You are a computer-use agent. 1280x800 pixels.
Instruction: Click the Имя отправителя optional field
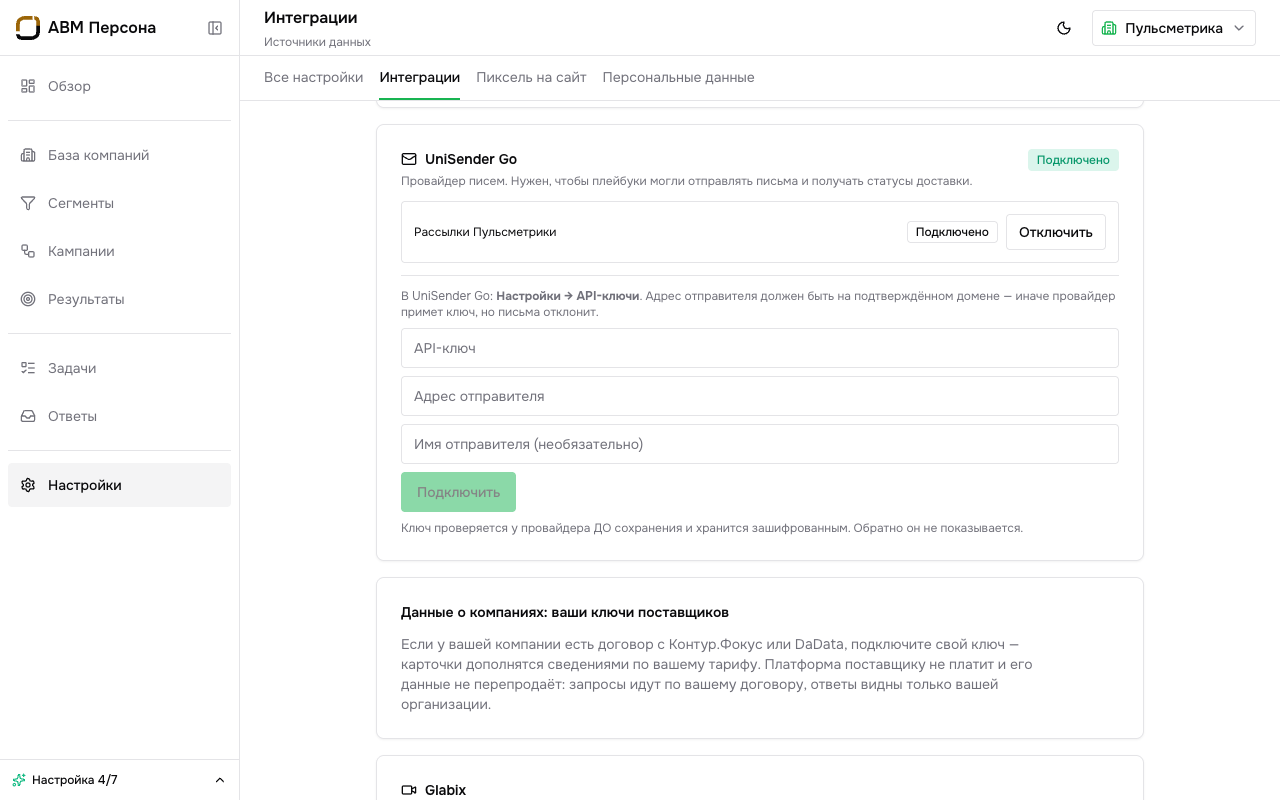tap(760, 444)
